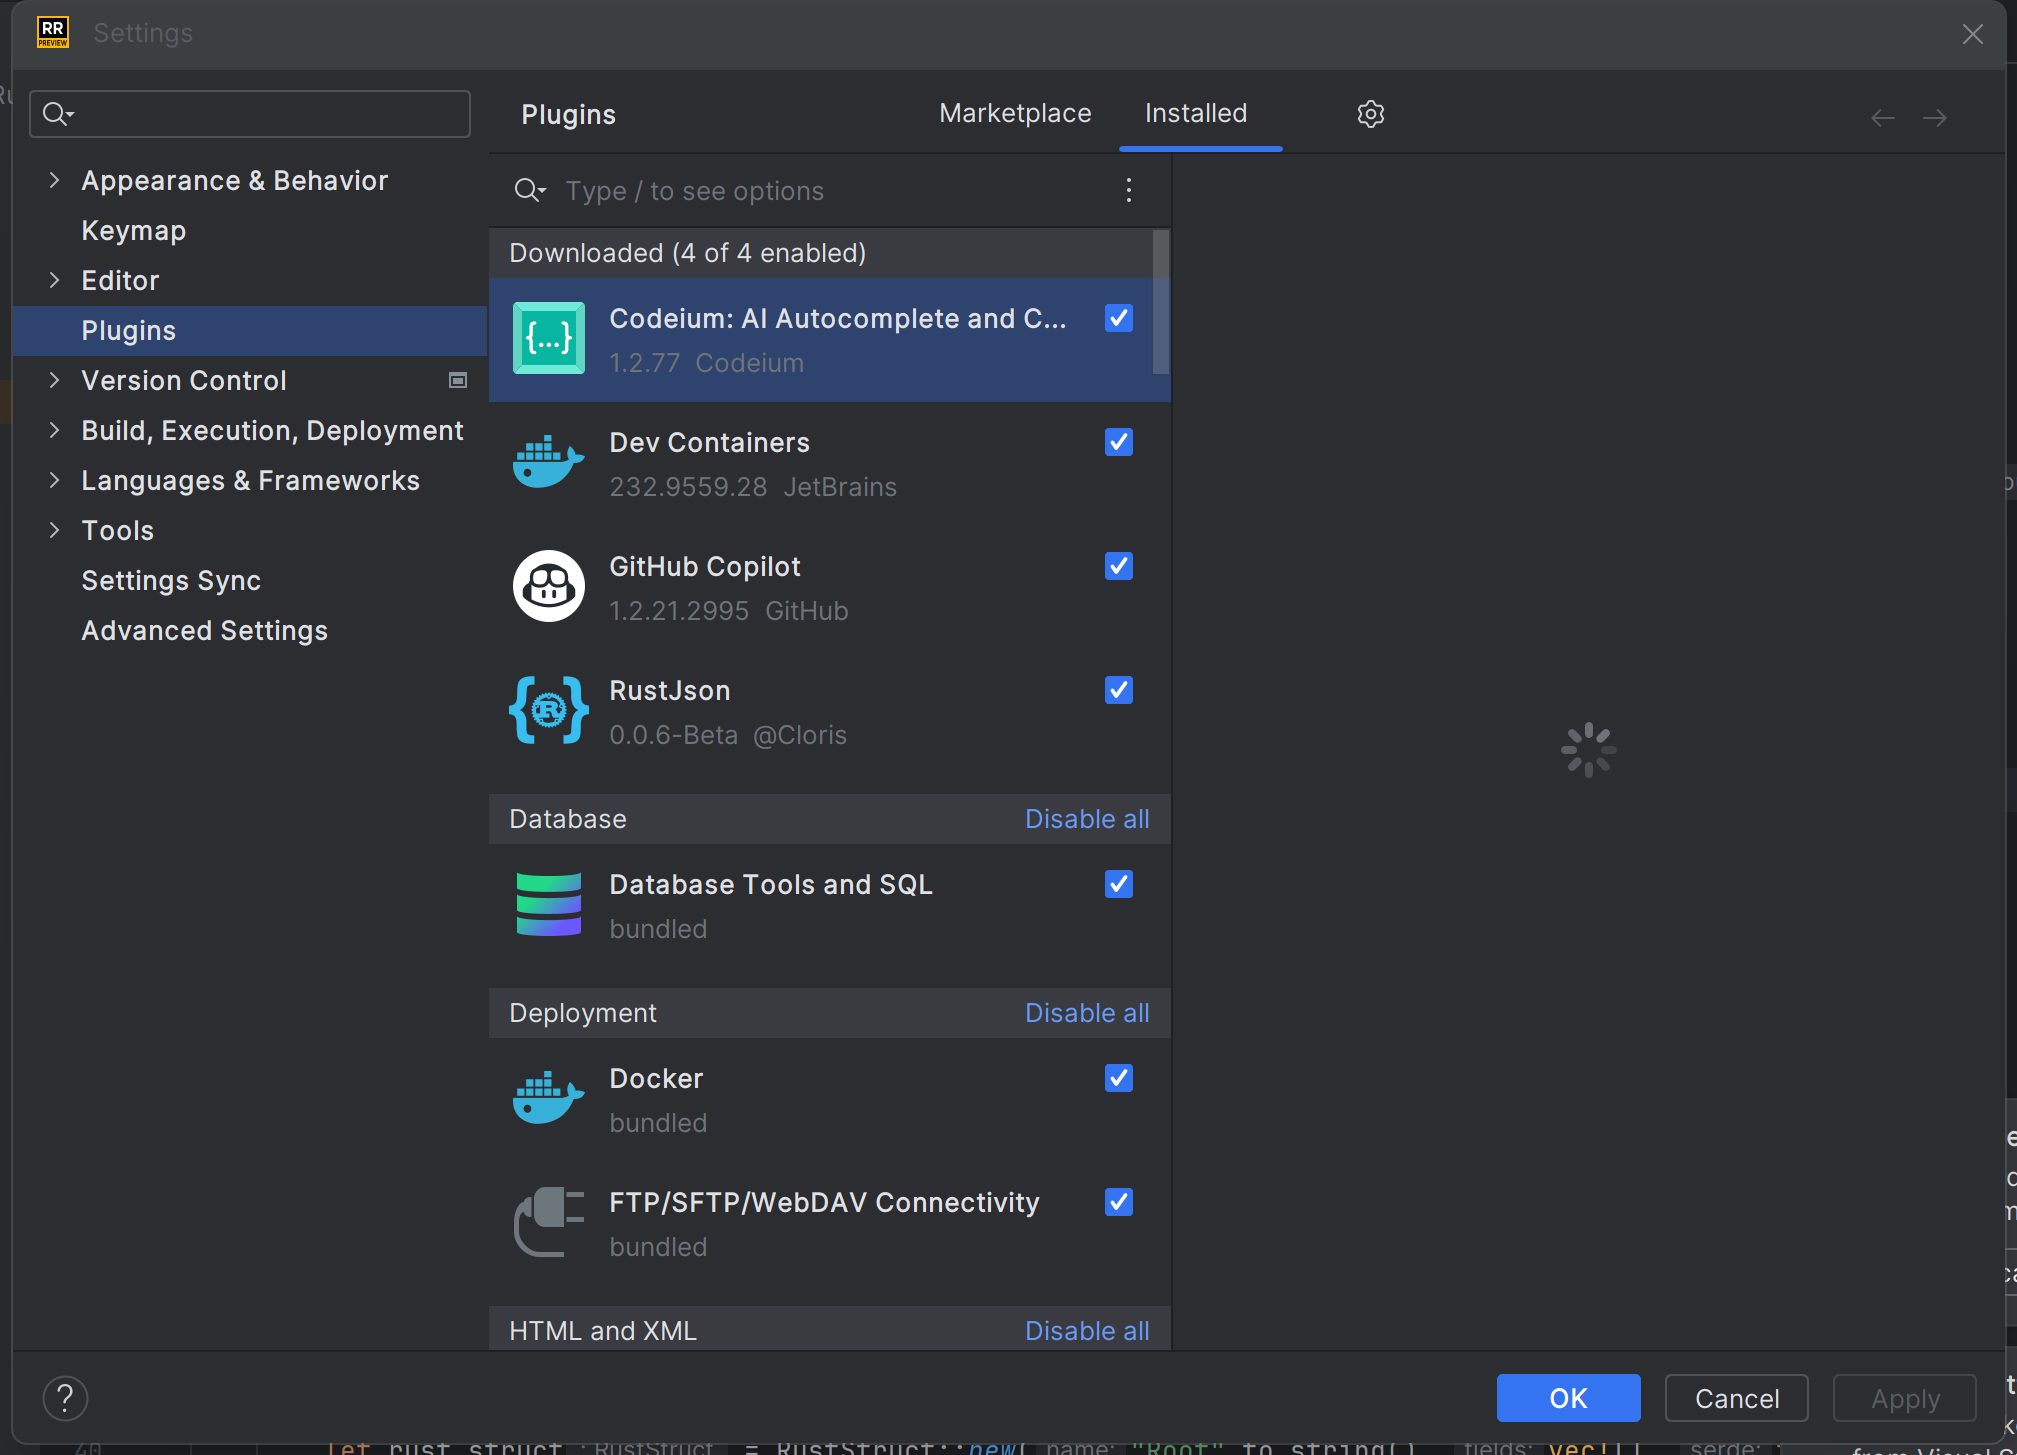The height and width of the screenshot is (1455, 2017).
Task: Click the Codeium plugin icon
Action: click(x=548, y=339)
